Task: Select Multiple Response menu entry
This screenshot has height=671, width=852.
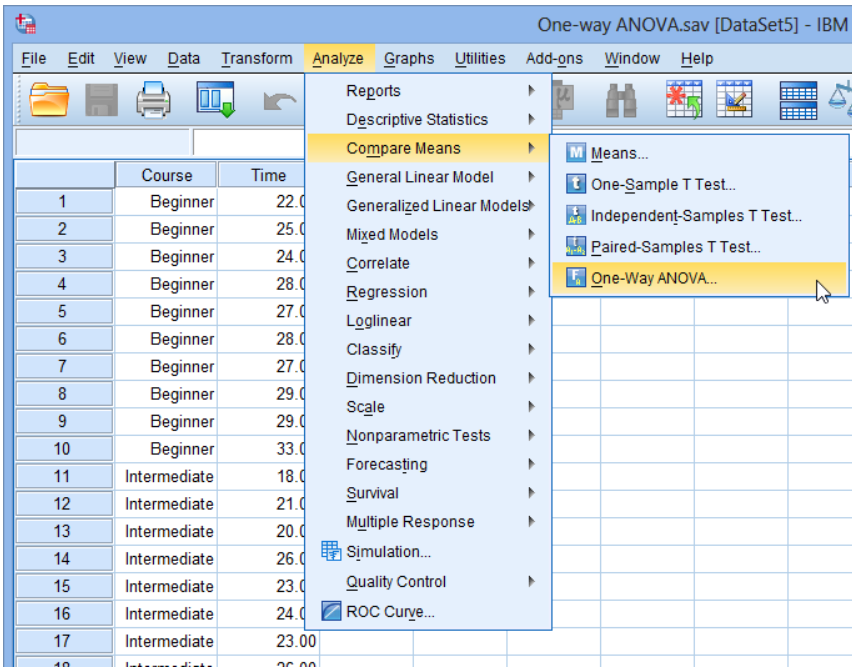Action: 428,522
